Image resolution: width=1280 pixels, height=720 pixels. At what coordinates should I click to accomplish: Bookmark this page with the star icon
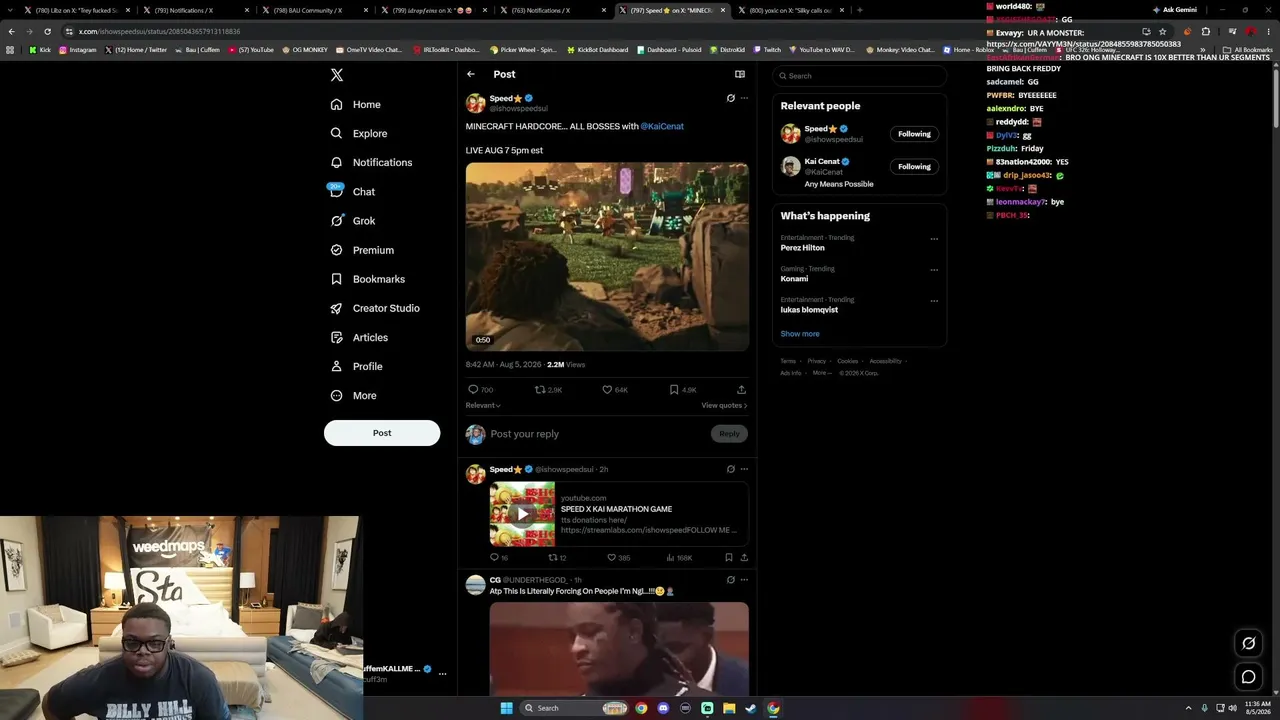click(1162, 31)
